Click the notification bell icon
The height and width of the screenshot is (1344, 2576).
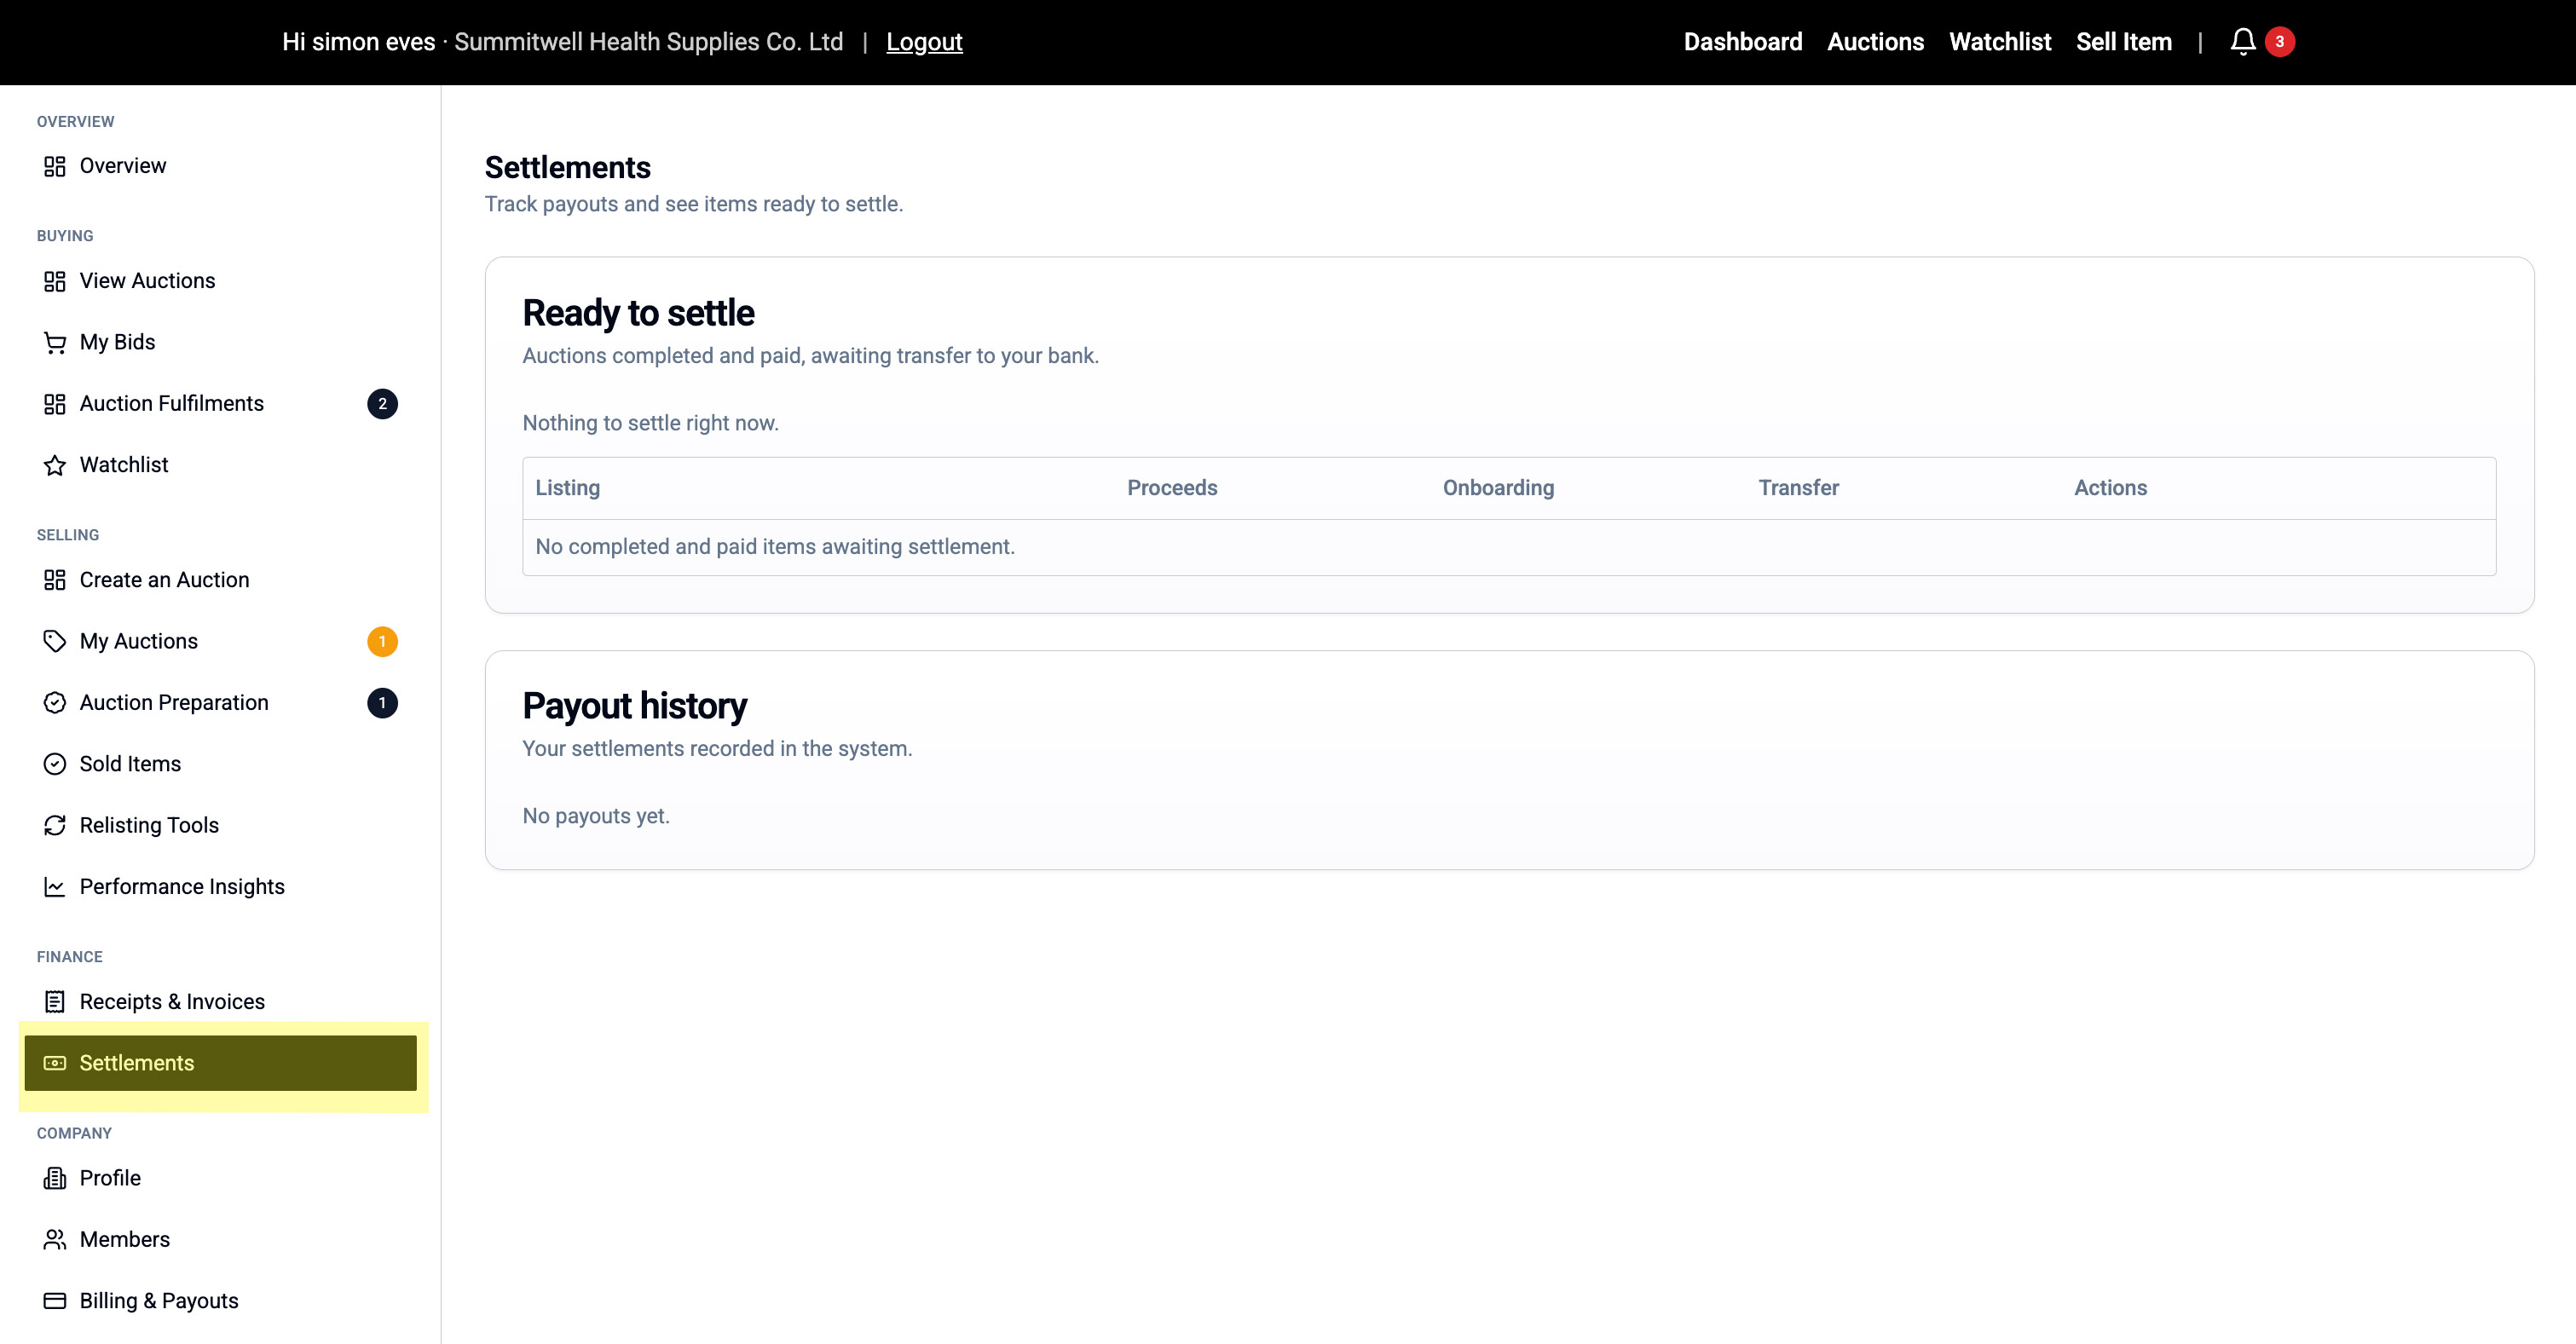click(2242, 42)
